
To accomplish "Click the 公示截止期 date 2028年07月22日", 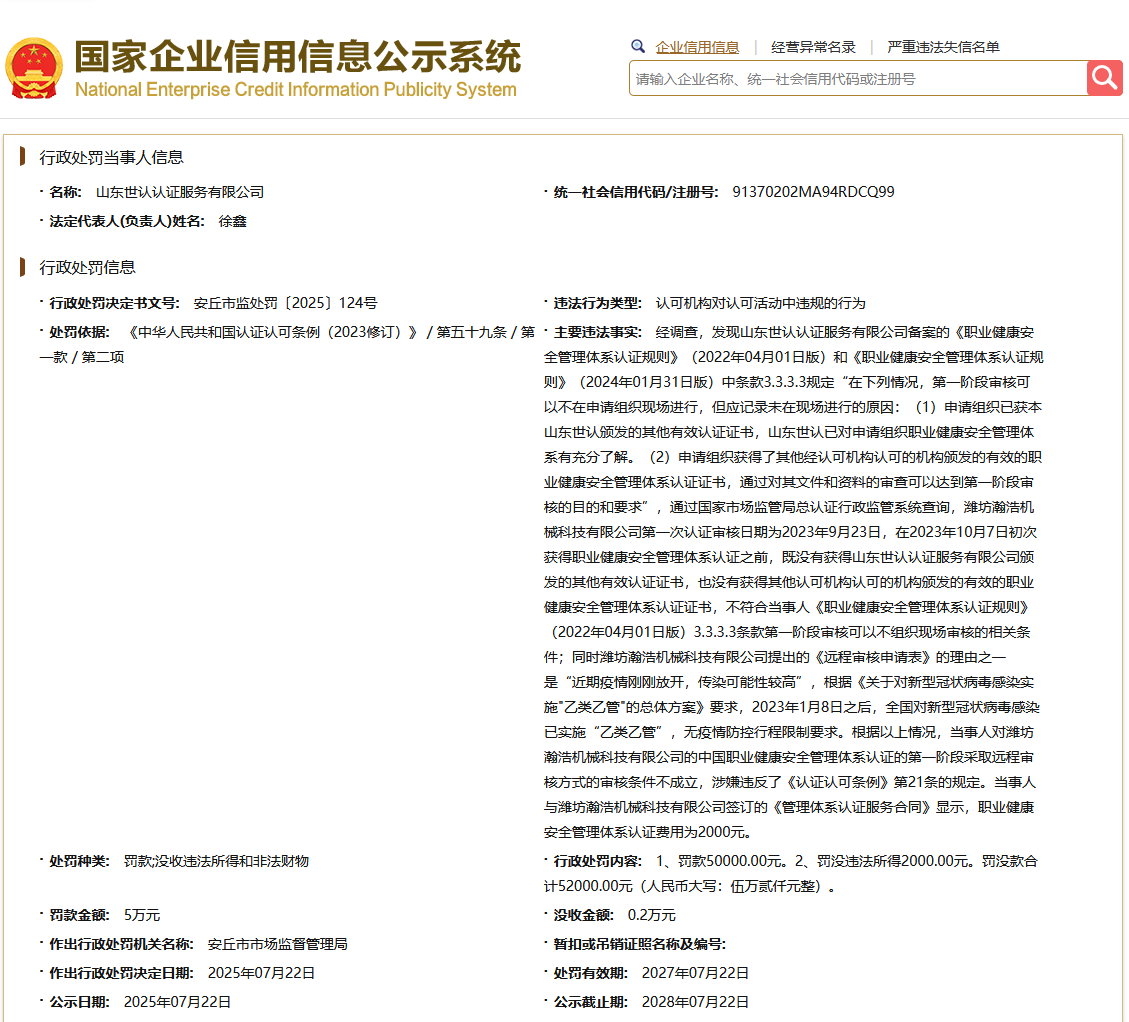I will point(696,1002).
